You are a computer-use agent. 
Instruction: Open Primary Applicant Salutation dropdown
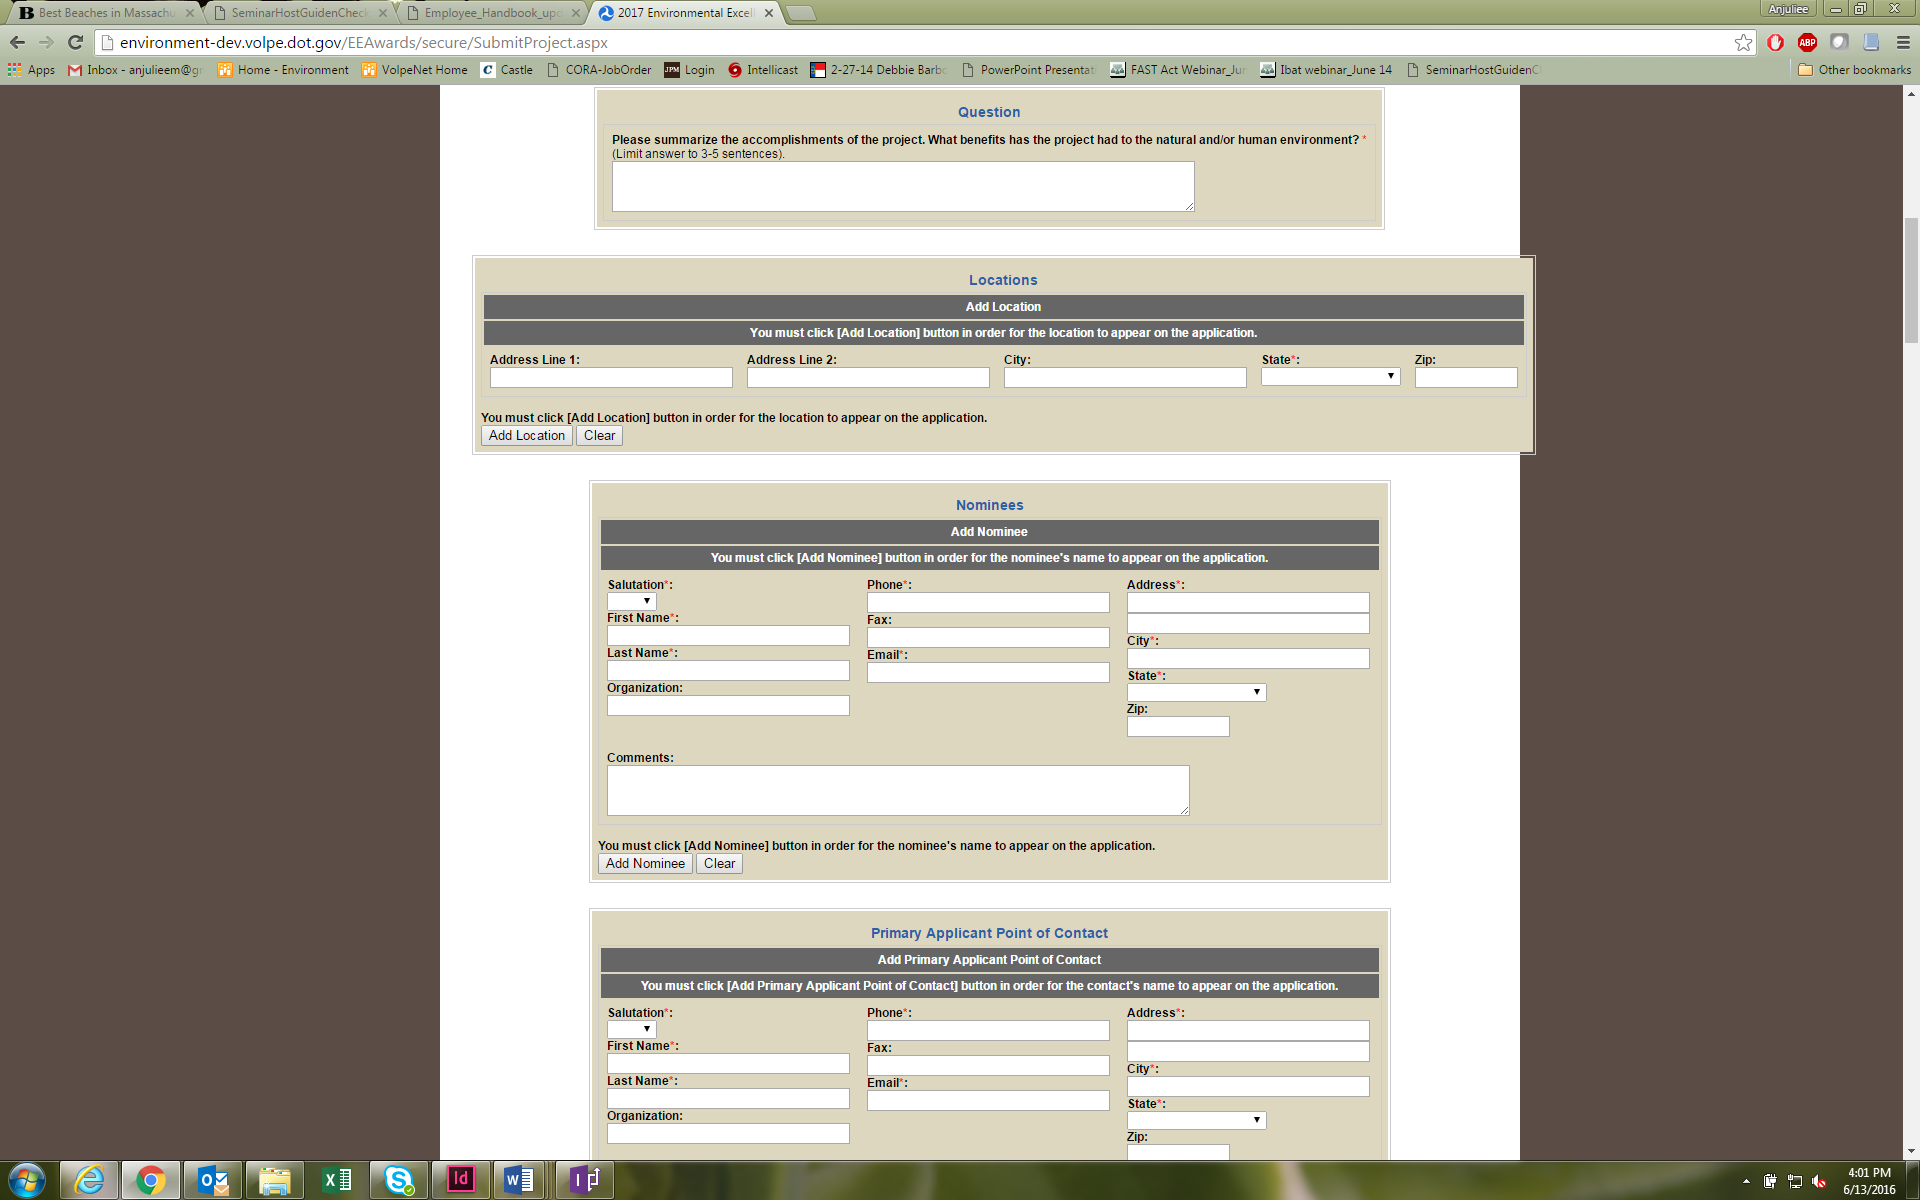[631, 1029]
